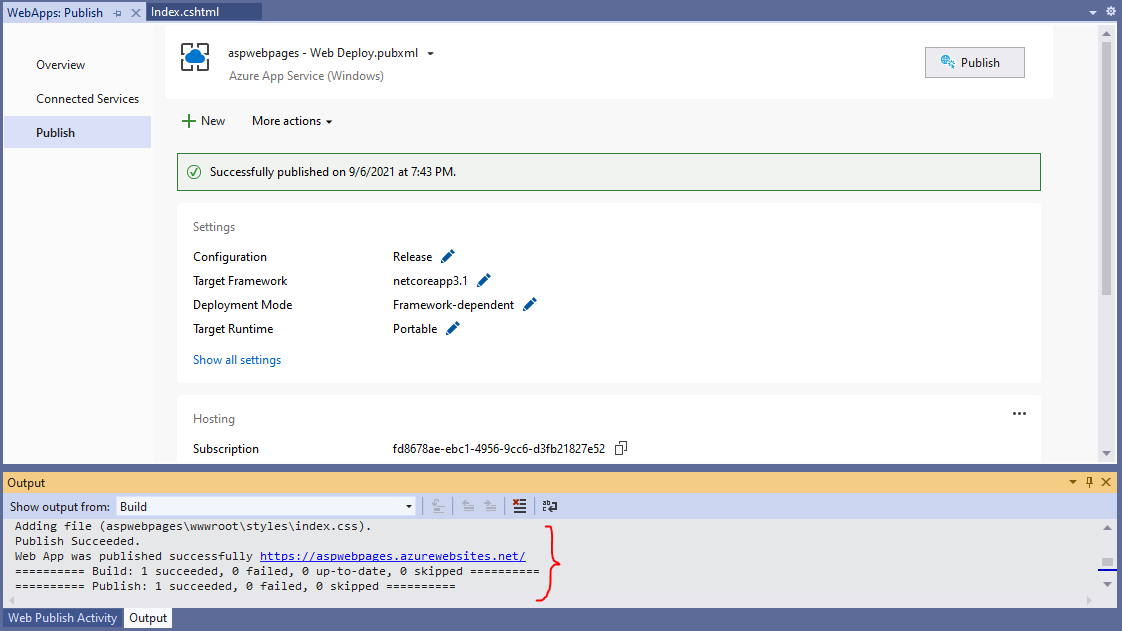The image size is (1122, 631).
Task: Toggle word wrap in Output window
Action: pos(550,507)
